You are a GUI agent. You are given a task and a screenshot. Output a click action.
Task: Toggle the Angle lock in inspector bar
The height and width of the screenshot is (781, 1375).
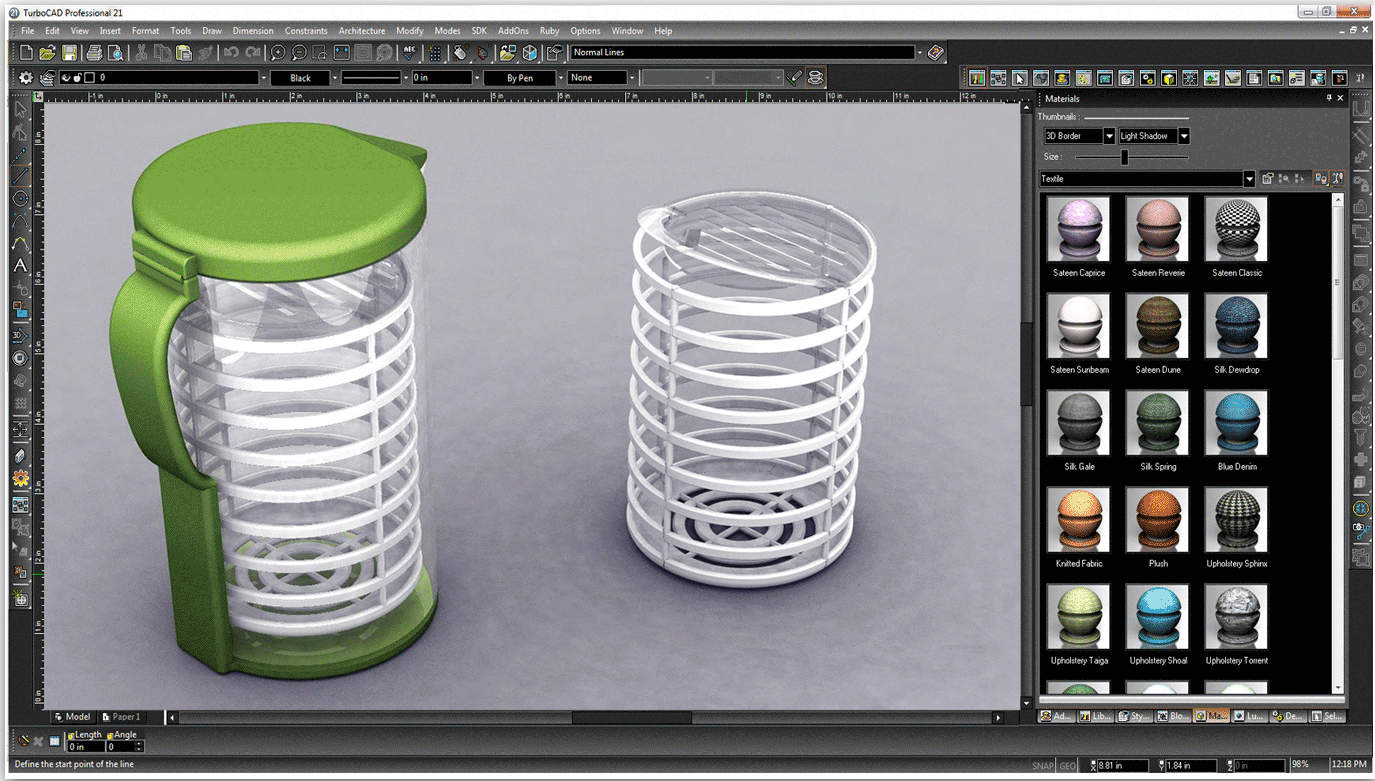pos(110,735)
